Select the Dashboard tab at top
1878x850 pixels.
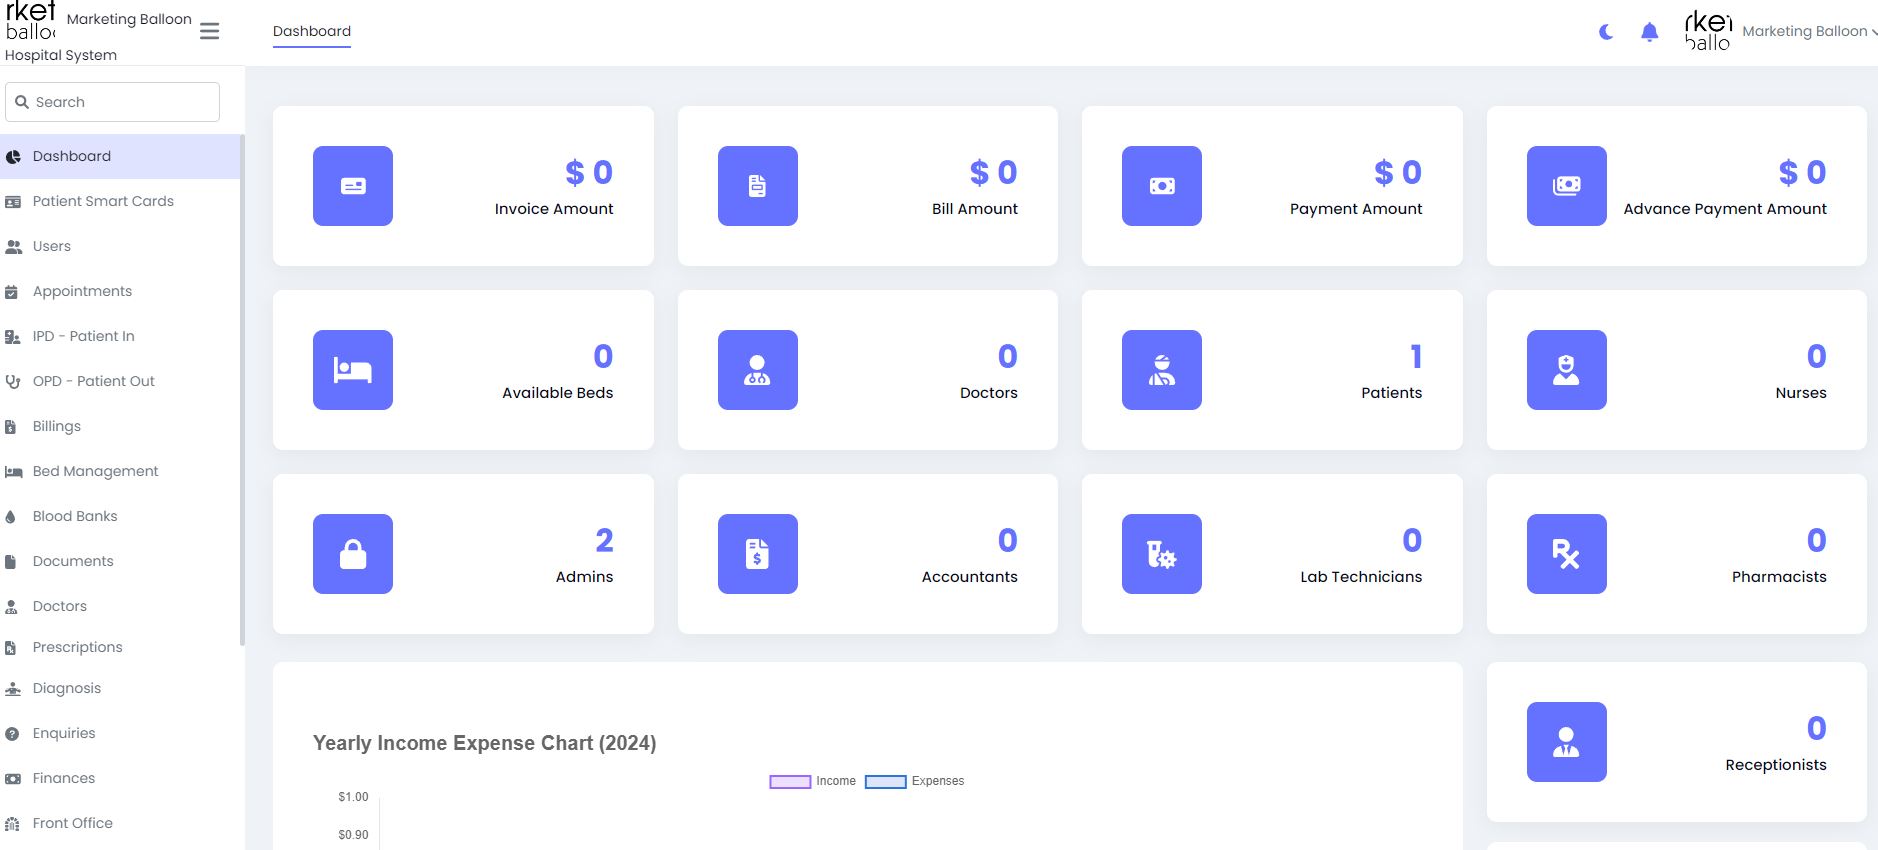point(312,31)
